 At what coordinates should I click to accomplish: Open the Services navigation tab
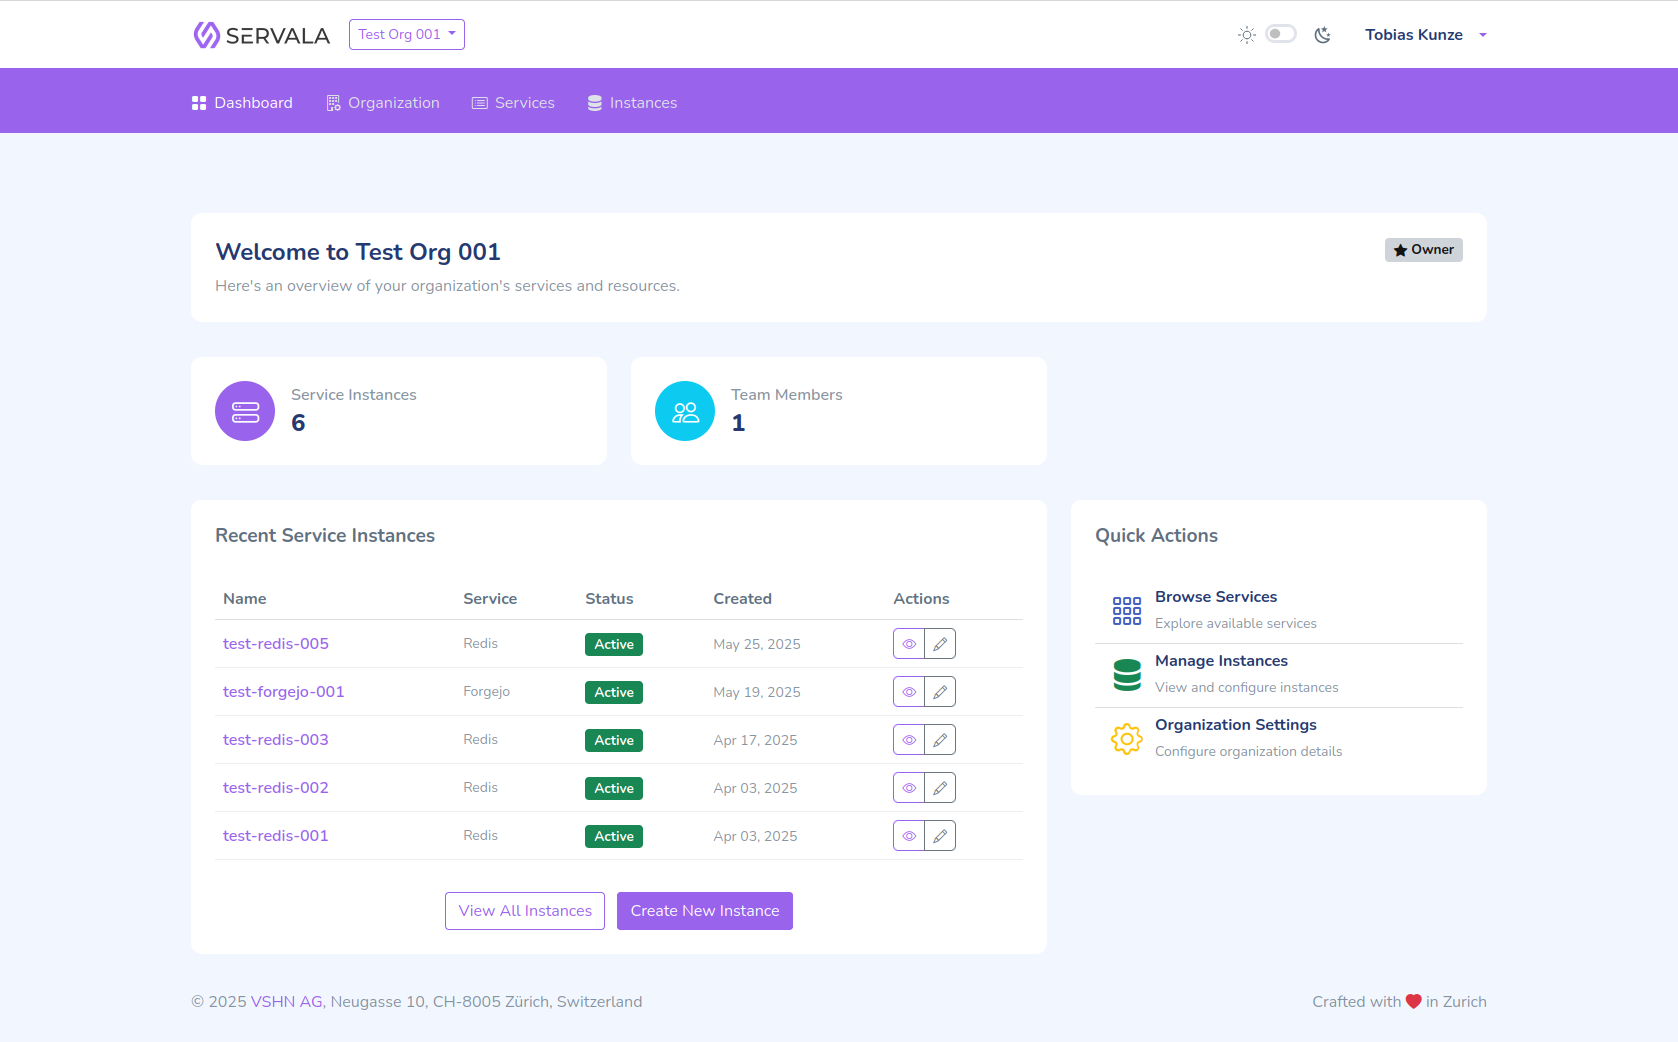513,103
